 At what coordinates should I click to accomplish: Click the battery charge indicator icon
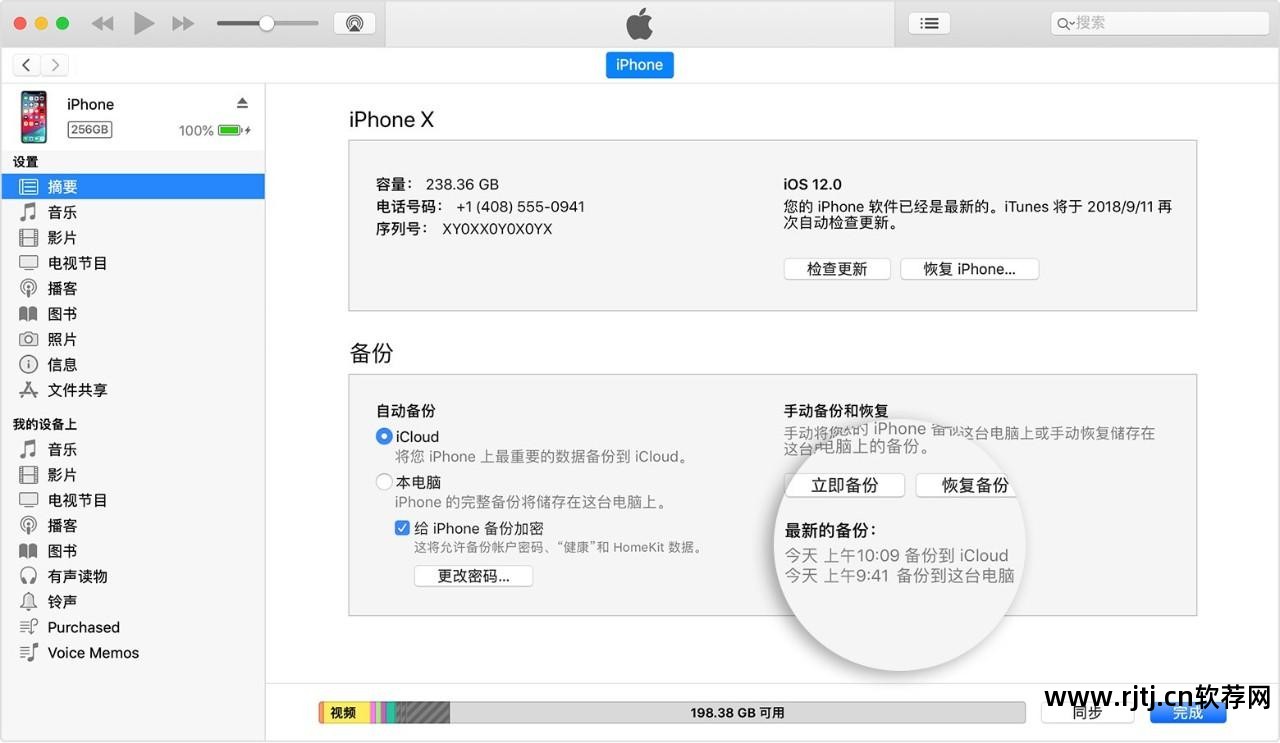(233, 130)
